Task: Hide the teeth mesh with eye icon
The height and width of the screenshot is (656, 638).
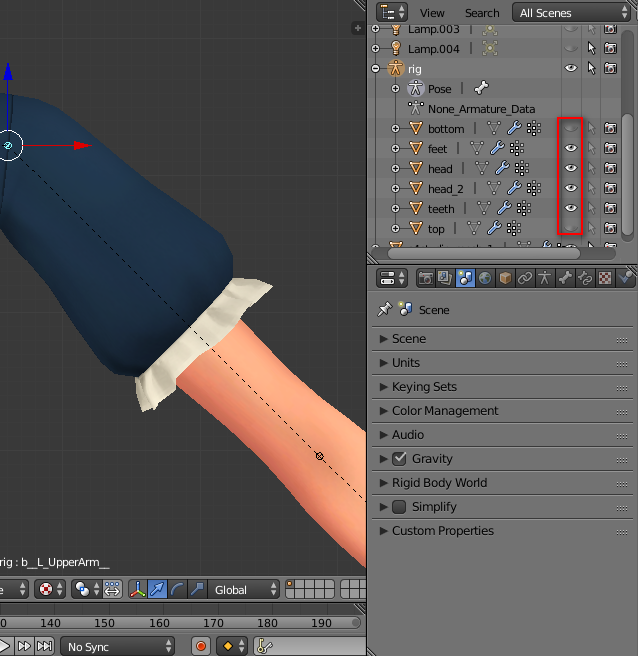Action: pos(571,208)
